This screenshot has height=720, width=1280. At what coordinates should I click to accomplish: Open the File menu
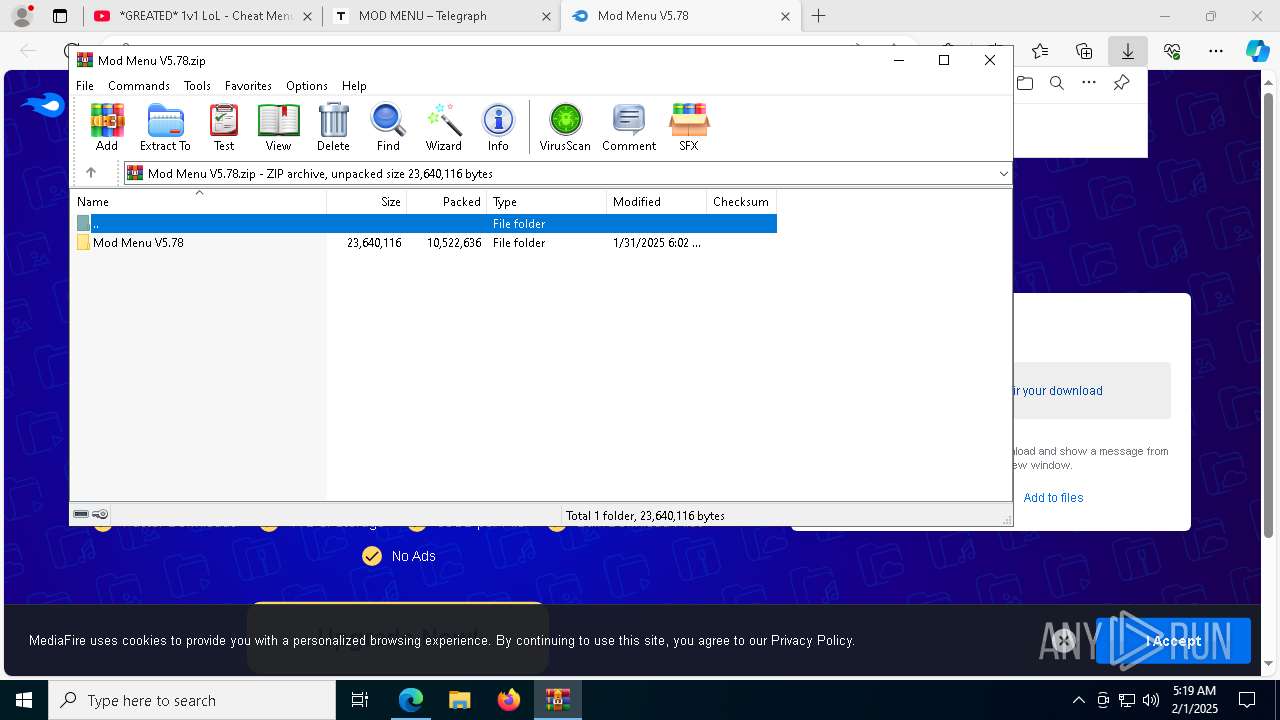(x=85, y=86)
